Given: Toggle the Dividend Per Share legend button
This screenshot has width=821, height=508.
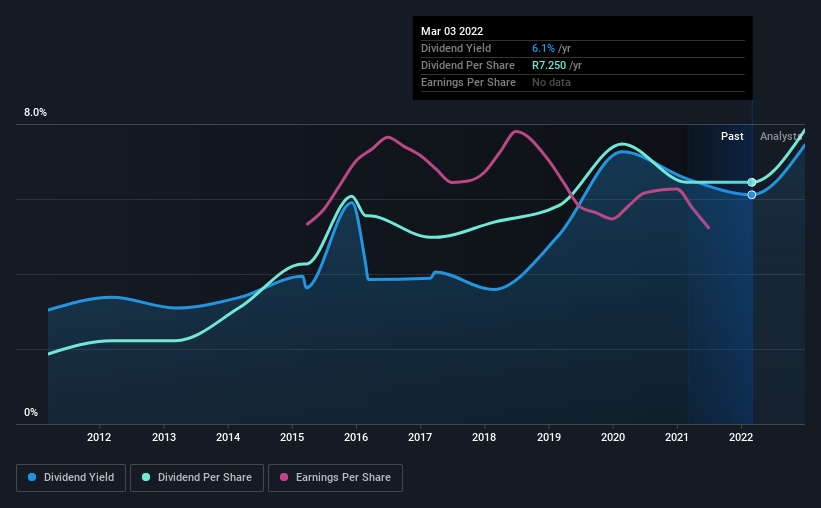Looking at the screenshot, I should coord(197,478).
